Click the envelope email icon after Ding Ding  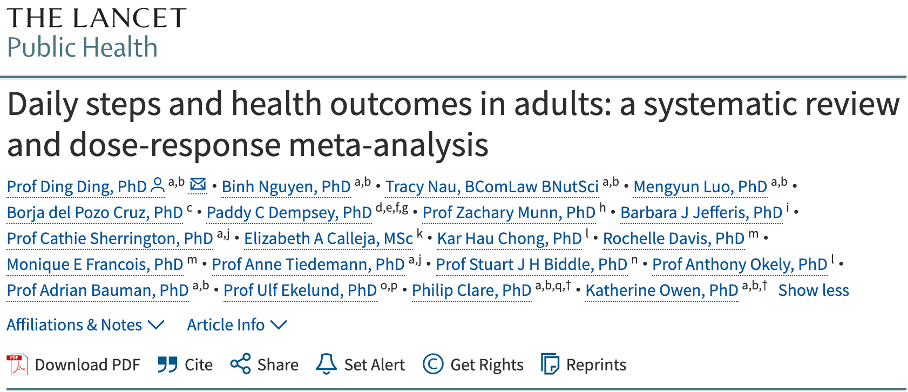(198, 185)
